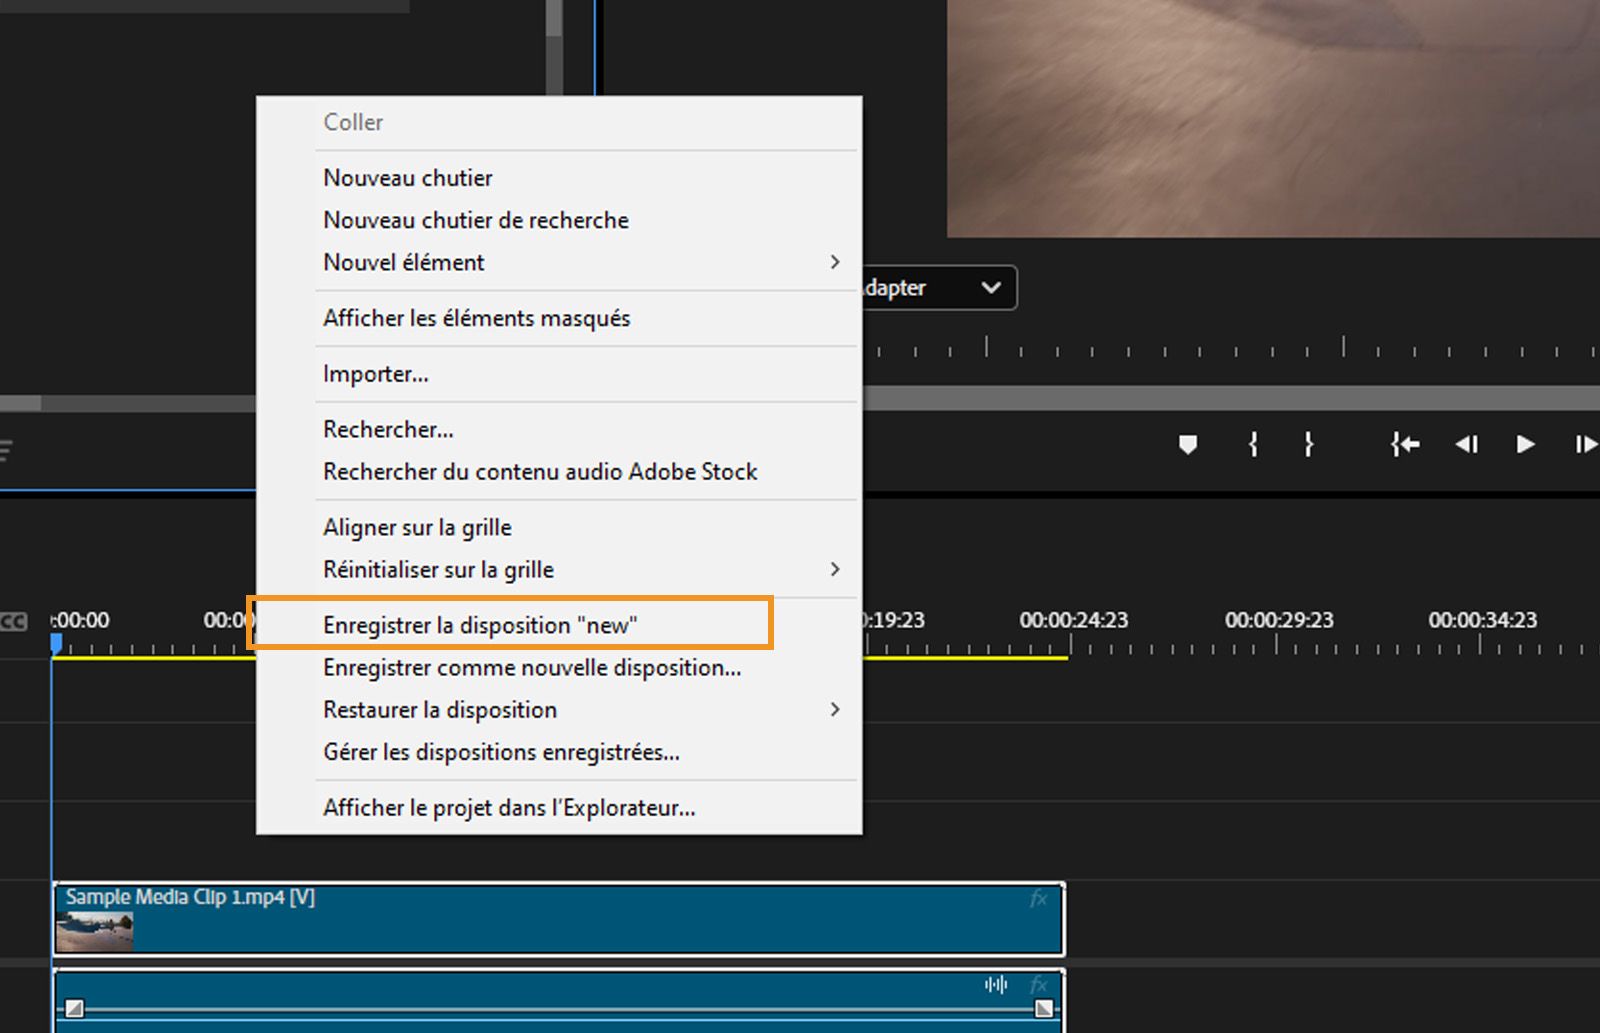Click the fade handle at the audio clip start

coord(74,1008)
